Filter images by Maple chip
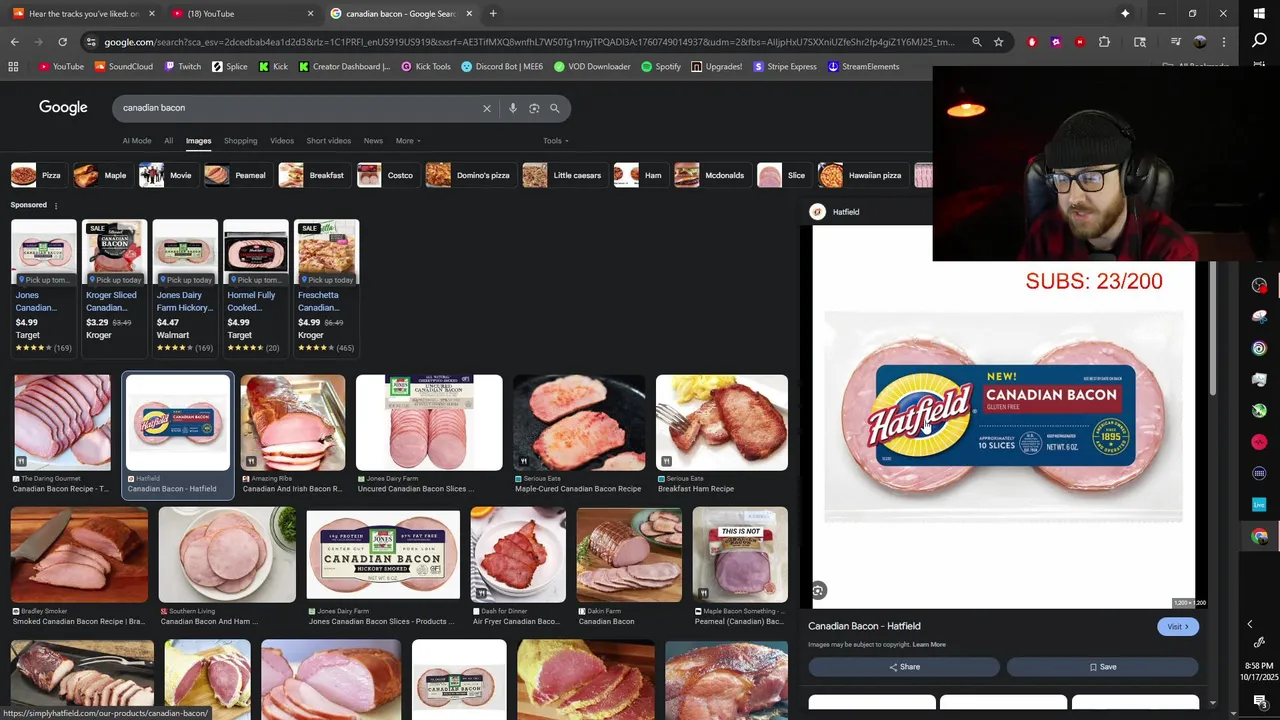This screenshot has width=1280, height=720. 101,175
